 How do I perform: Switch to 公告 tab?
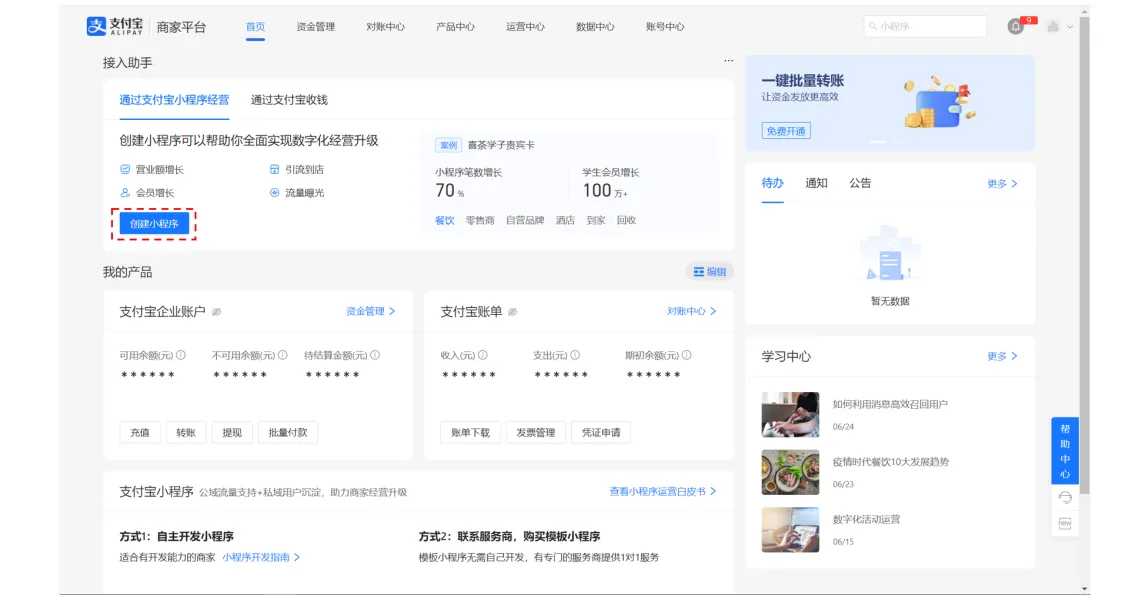860,183
